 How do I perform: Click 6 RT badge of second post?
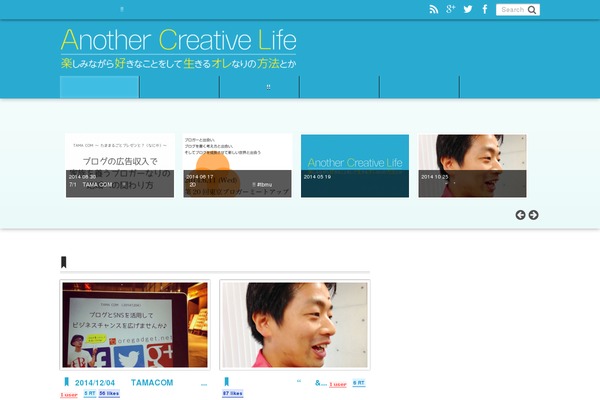click(359, 383)
